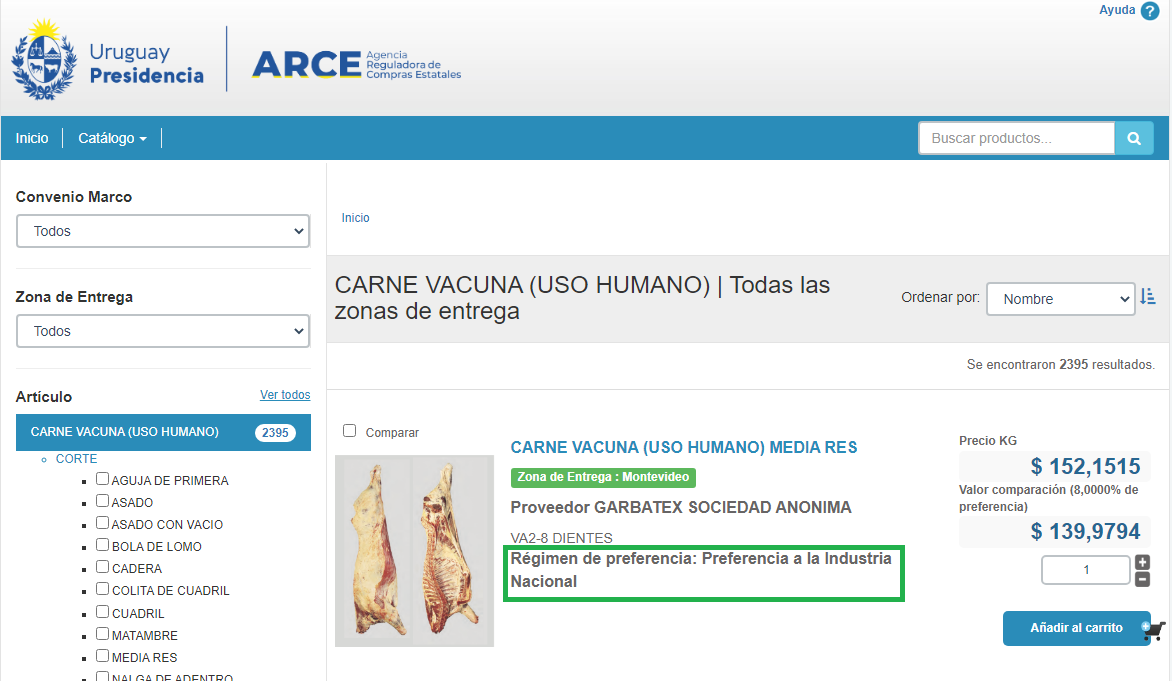Open the Ver todos link
The width and height of the screenshot is (1172, 681).
click(x=285, y=395)
